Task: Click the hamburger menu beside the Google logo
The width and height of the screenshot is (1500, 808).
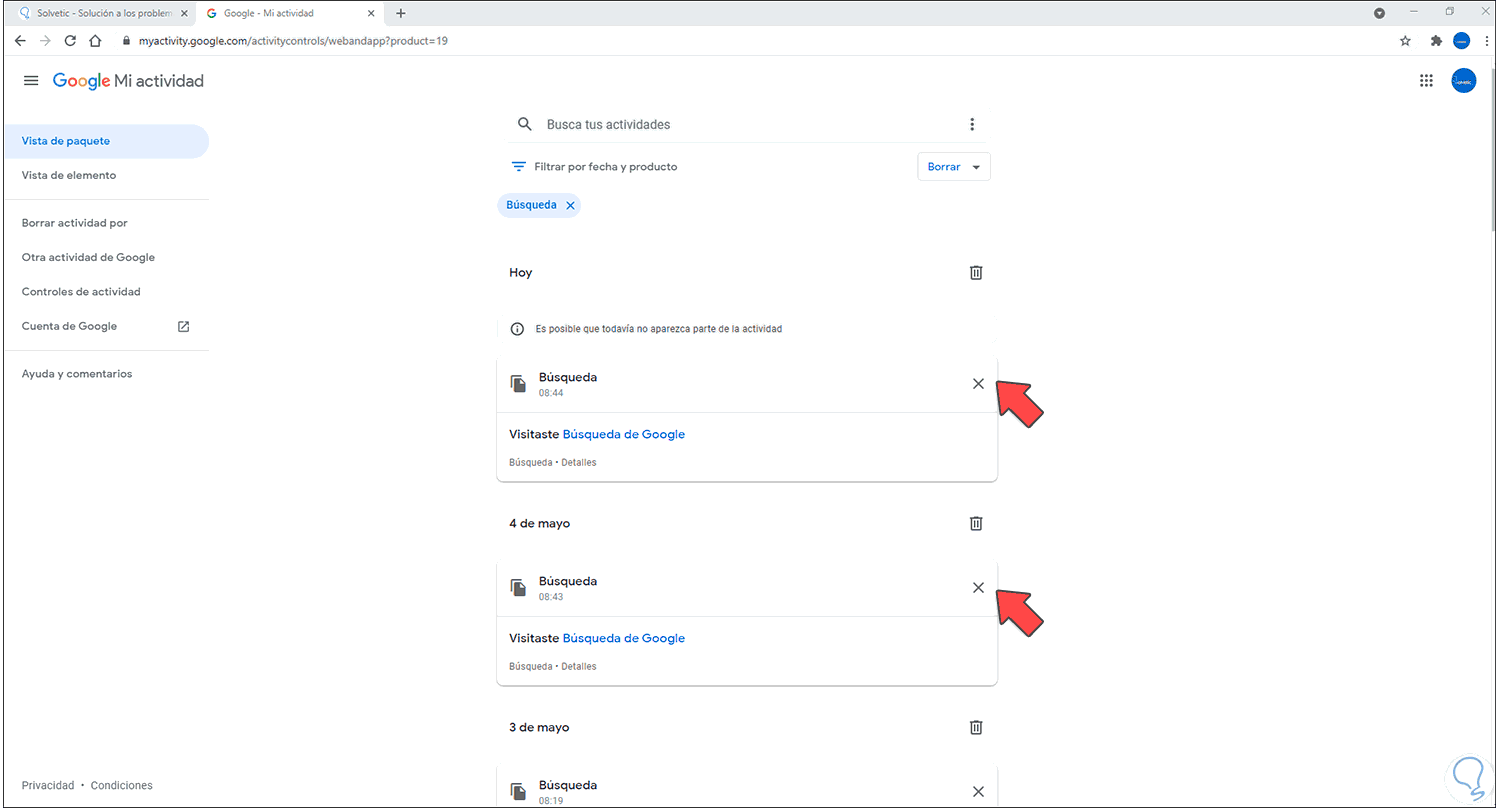Action: (x=30, y=80)
